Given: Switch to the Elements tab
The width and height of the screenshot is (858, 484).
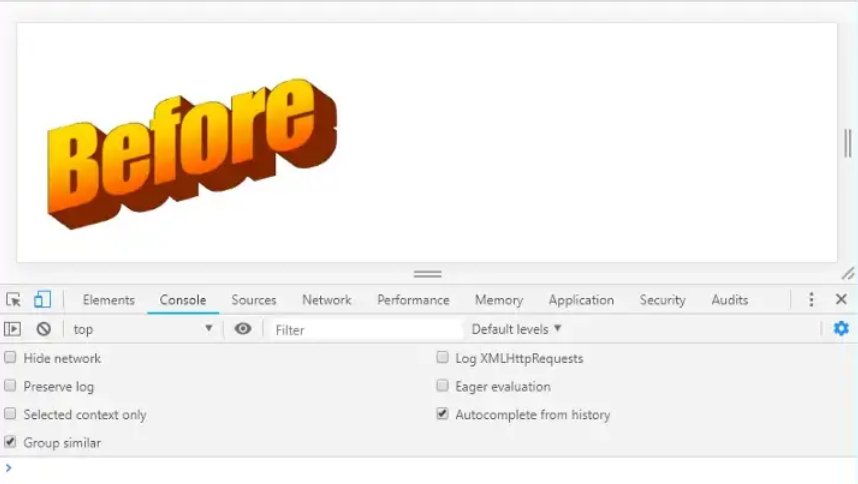Looking at the screenshot, I should (x=108, y=300).
